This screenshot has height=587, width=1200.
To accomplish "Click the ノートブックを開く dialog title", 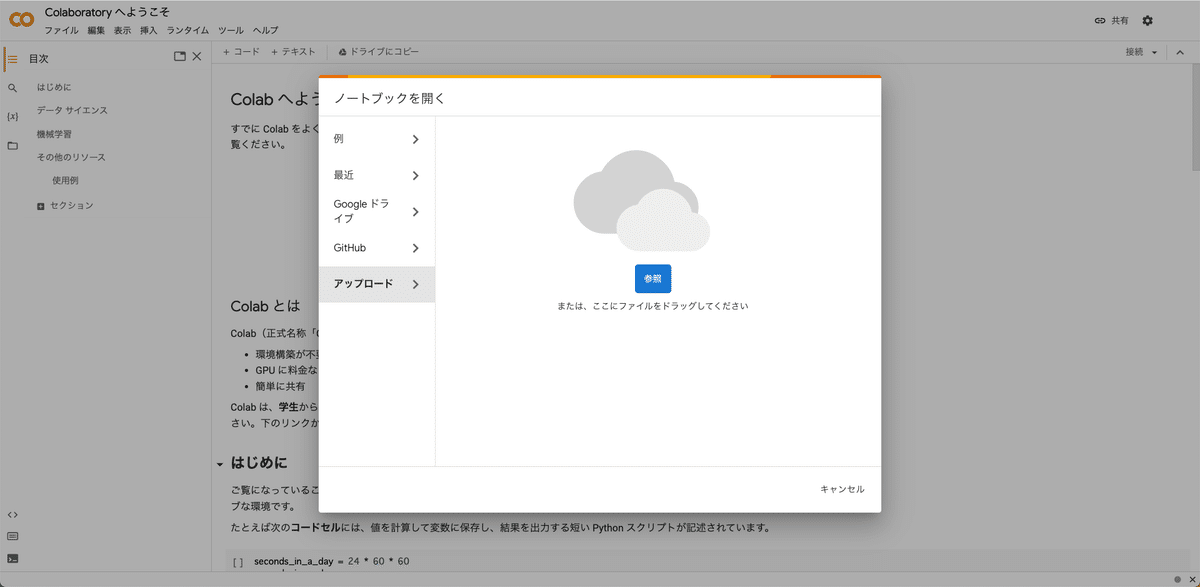I will (x=389, y=98).
